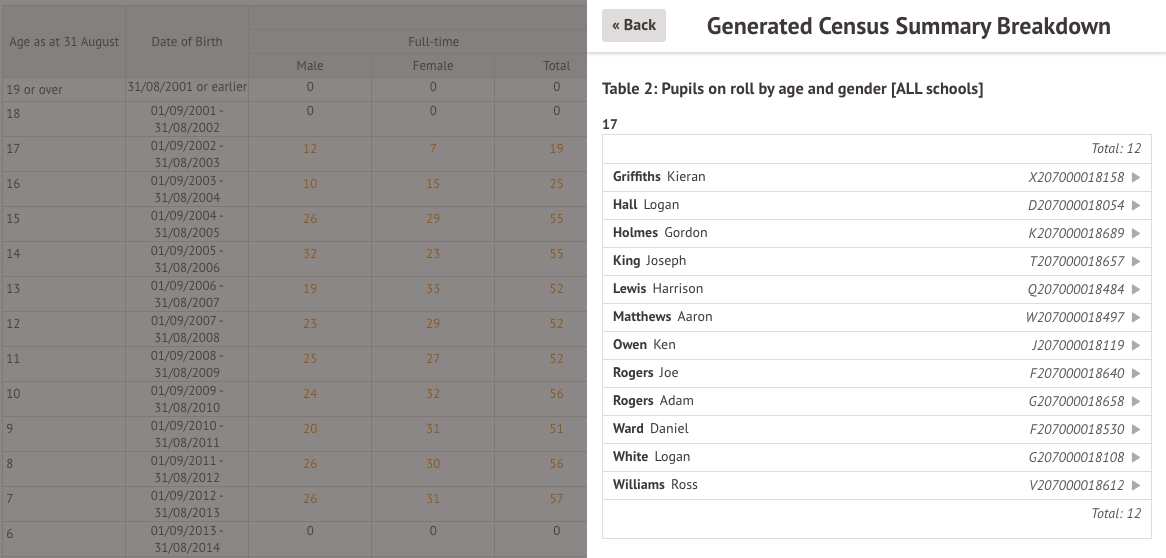Expand arrow beside White Logan row
Screen dimensions: 1166x558
point(1136,457)
